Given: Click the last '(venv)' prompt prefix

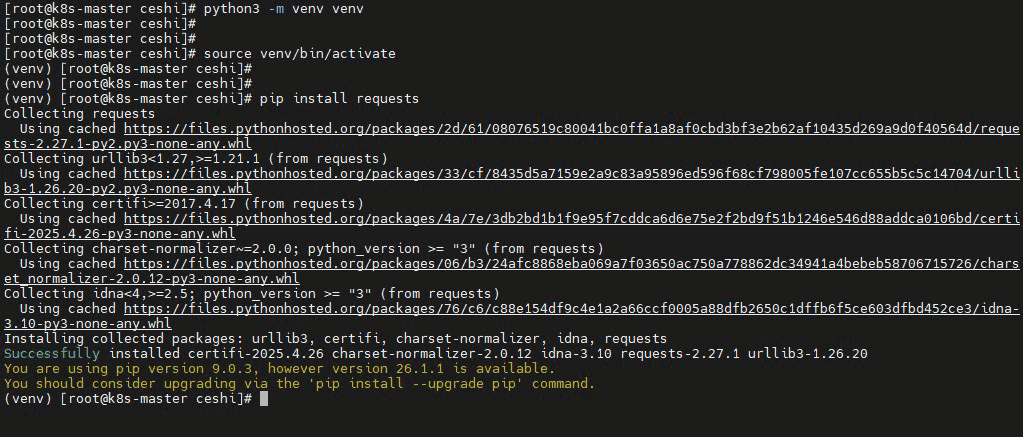Looking at the screenshot, I should [x=28, y=399].
